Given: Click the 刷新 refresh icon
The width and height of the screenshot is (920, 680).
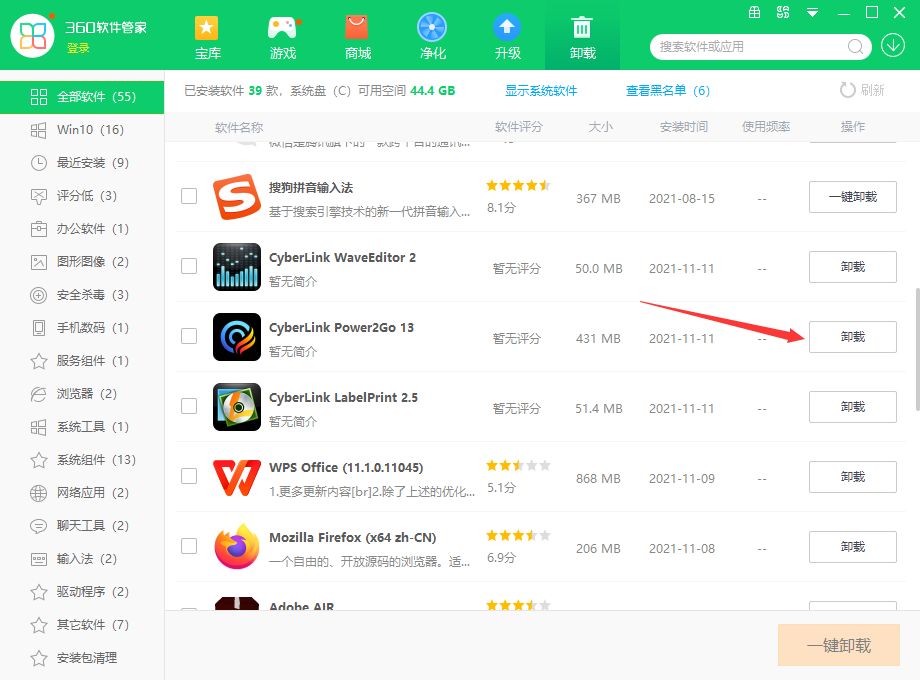Looking at the screenshot, I should point(847,90).
